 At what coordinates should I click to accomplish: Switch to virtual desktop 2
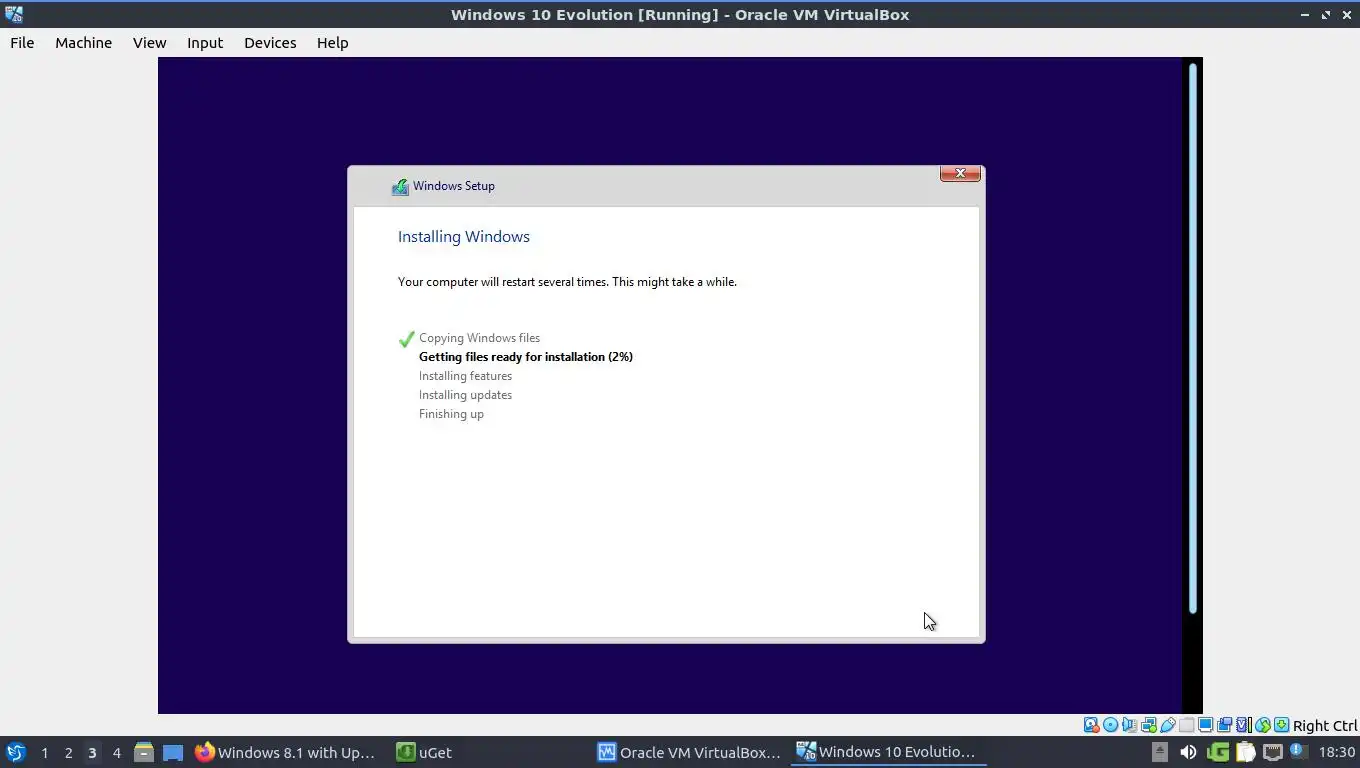pyautogui.click(x=68, y=752)
